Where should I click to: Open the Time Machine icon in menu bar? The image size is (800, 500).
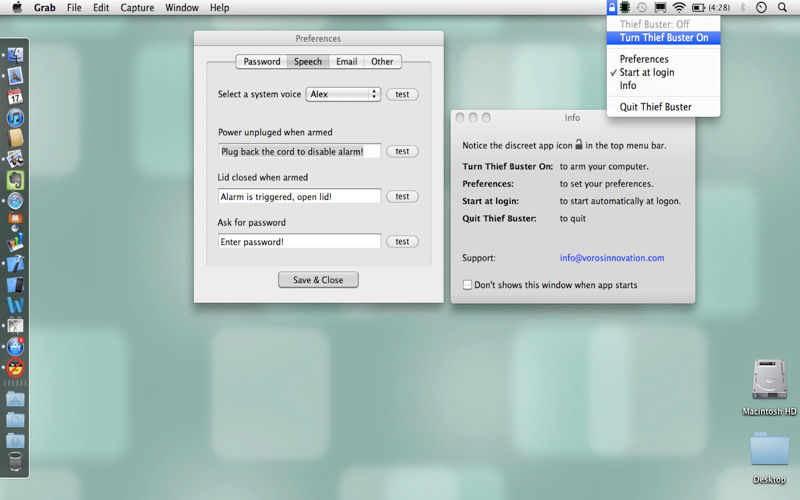coord(642,7)
